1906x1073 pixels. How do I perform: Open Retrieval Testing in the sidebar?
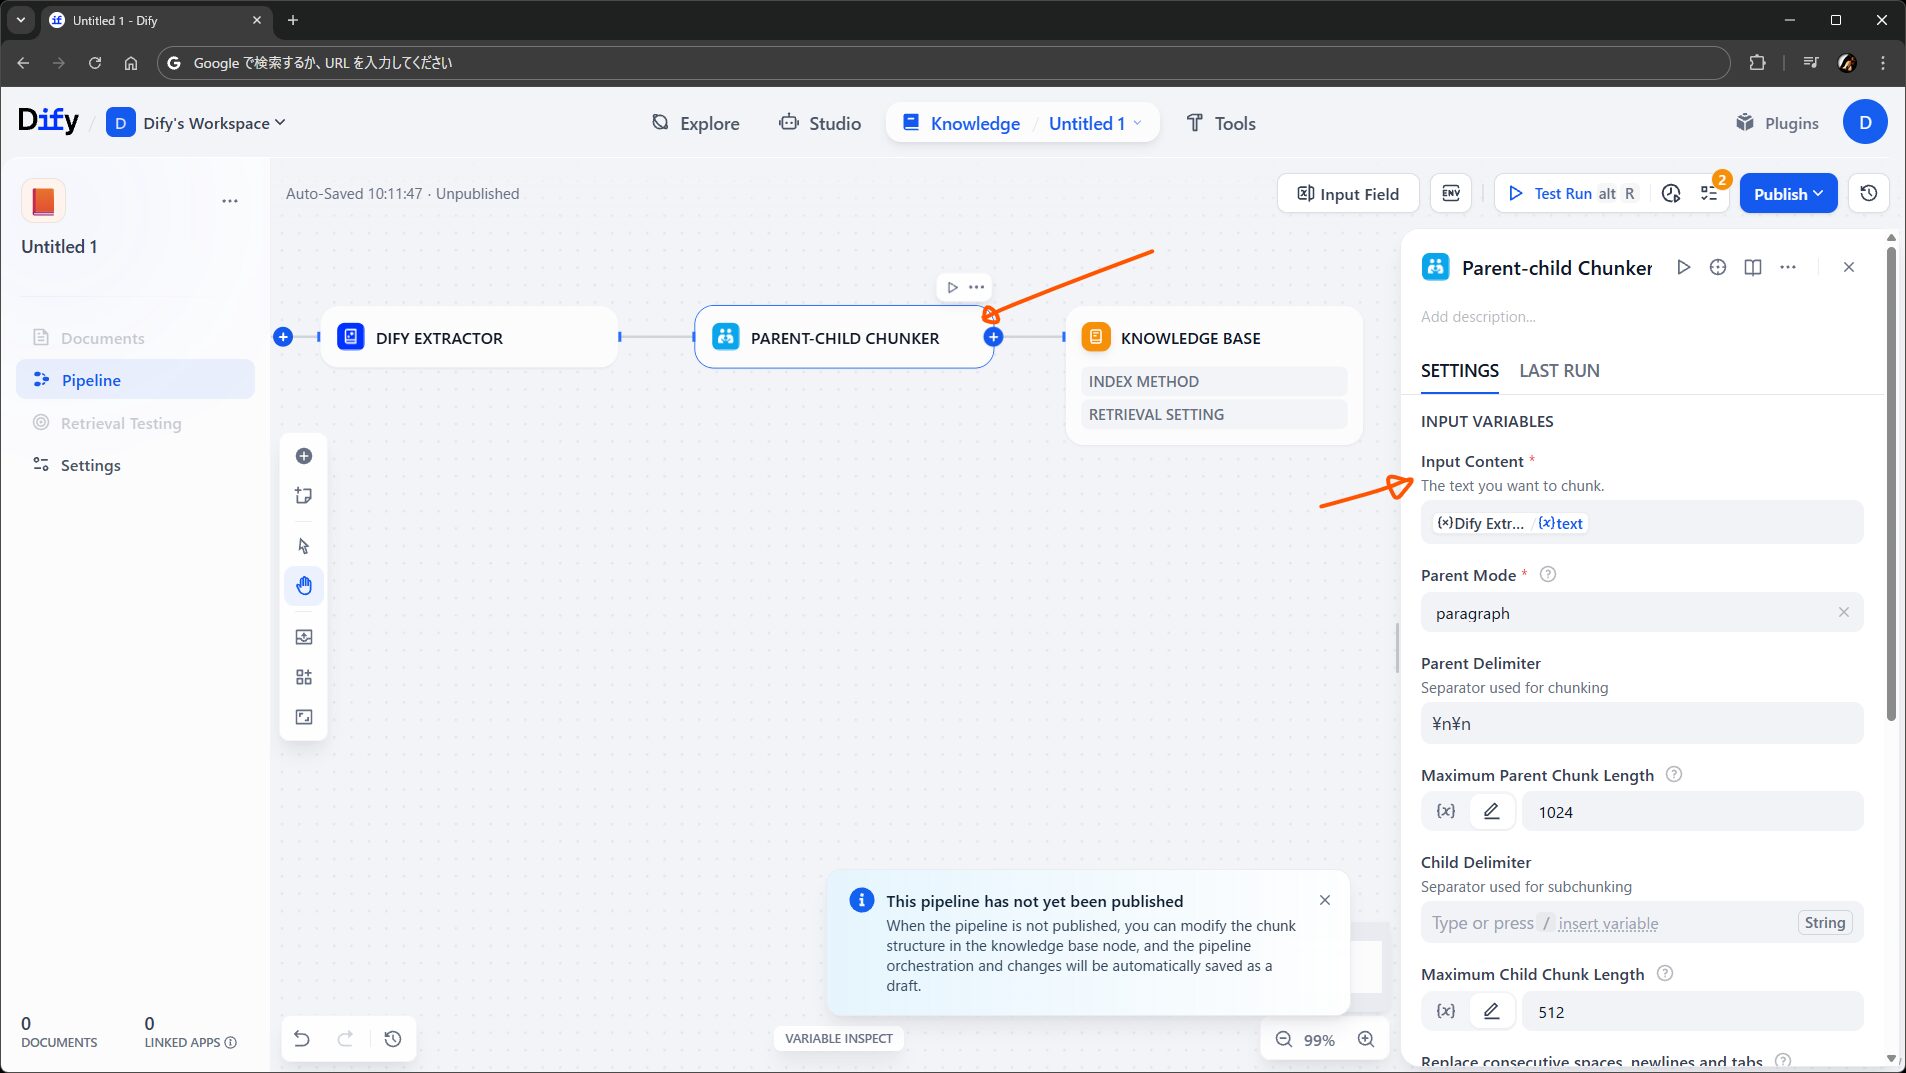click(121, 423)
